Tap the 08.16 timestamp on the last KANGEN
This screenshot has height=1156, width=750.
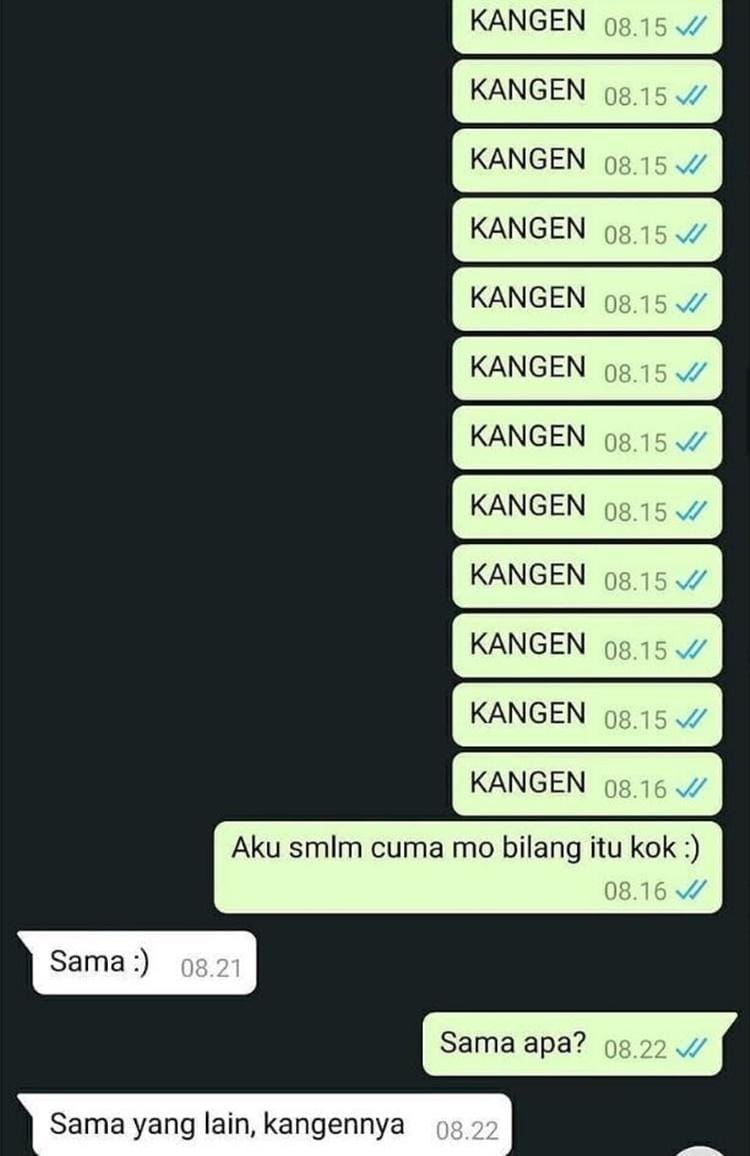(635, 789)
